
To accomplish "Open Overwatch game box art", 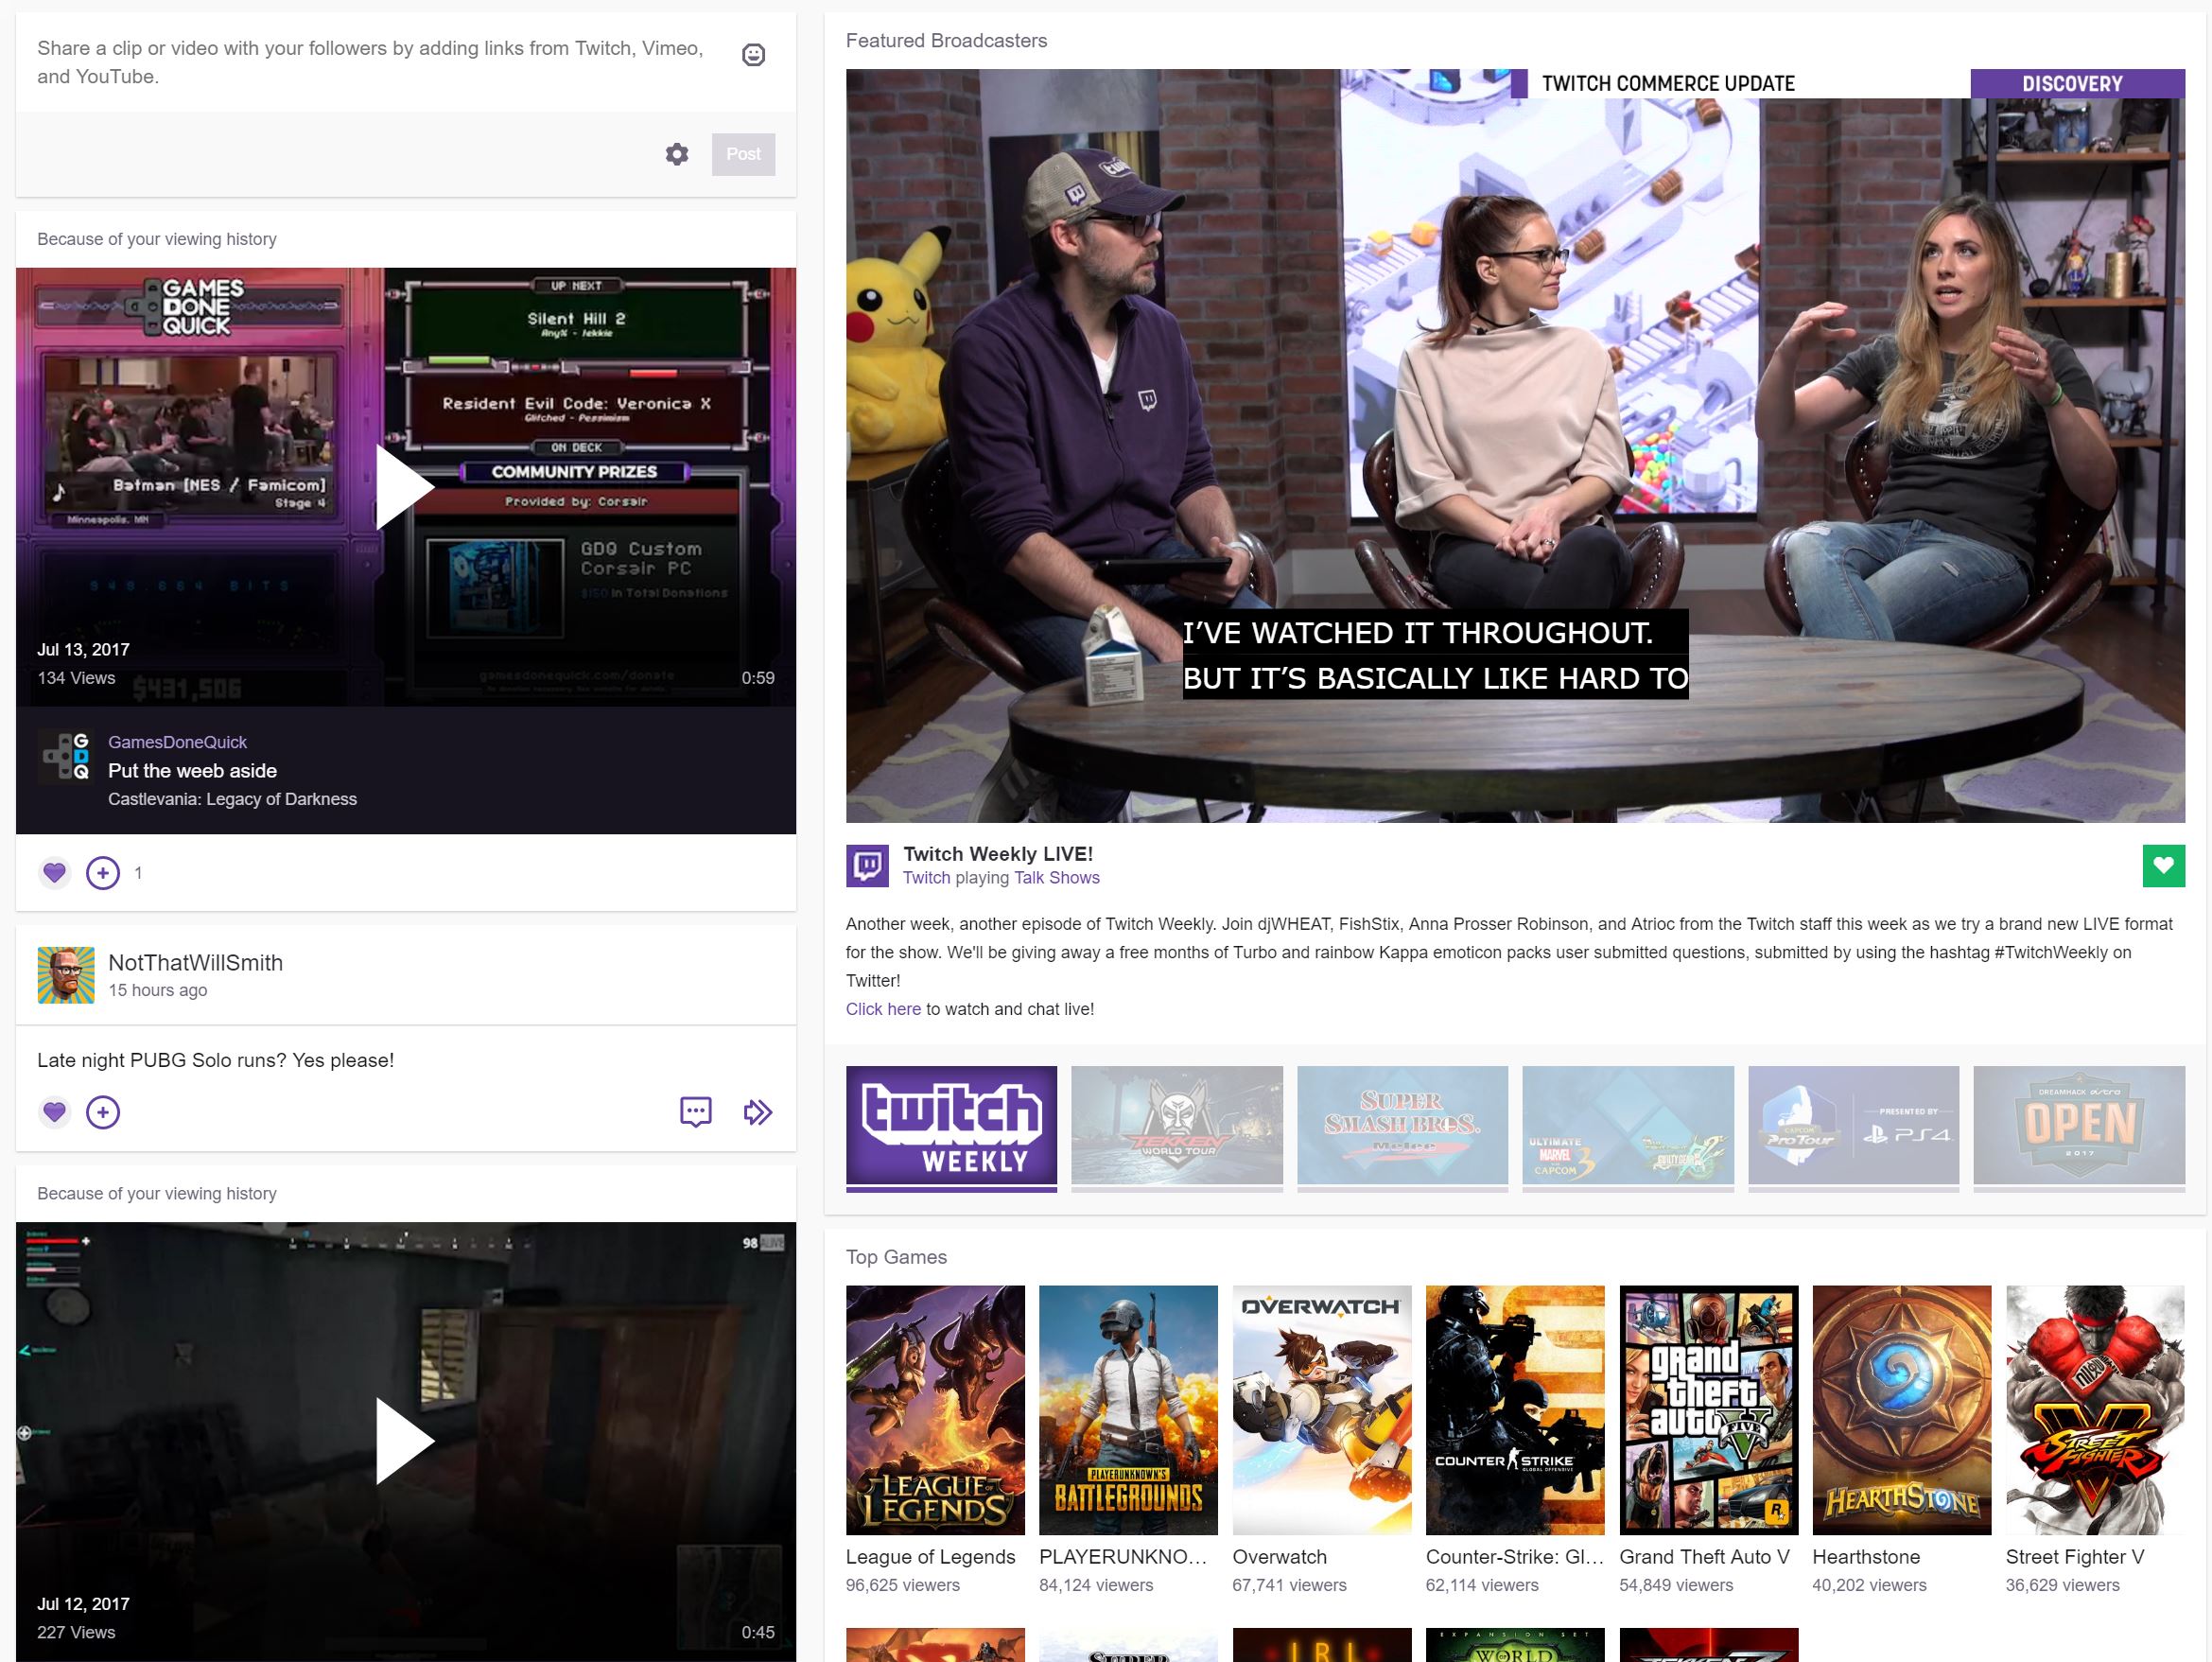I will [x=1322, y=1410].
